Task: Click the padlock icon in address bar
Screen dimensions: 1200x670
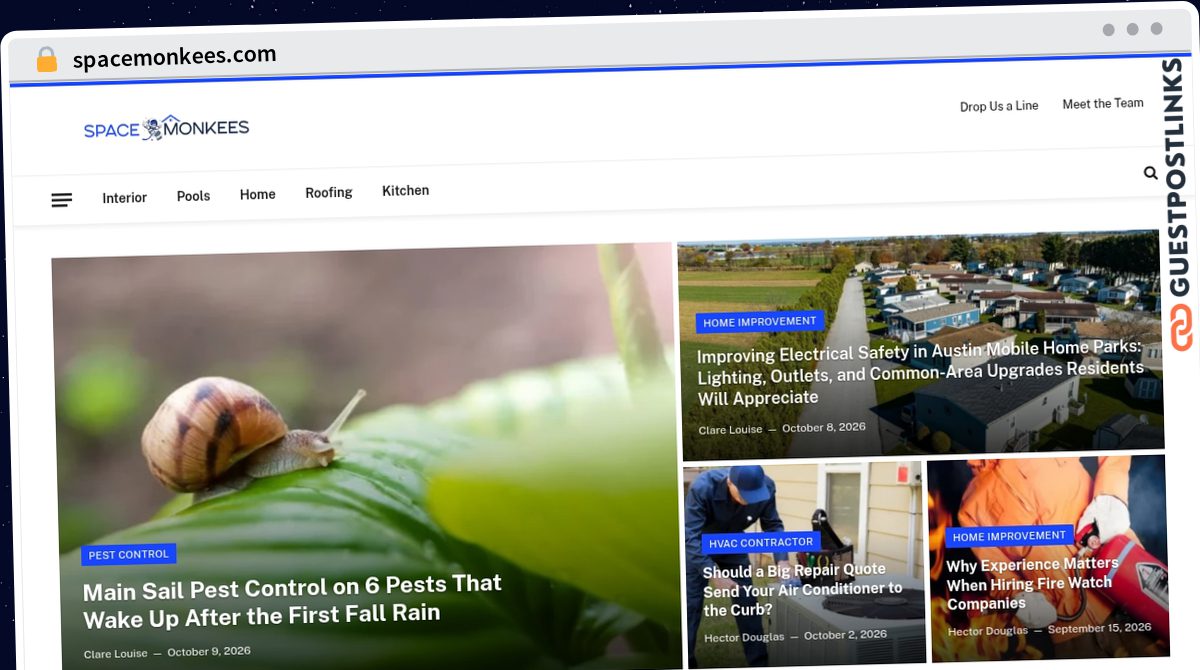Action: (x=46, y=59)
